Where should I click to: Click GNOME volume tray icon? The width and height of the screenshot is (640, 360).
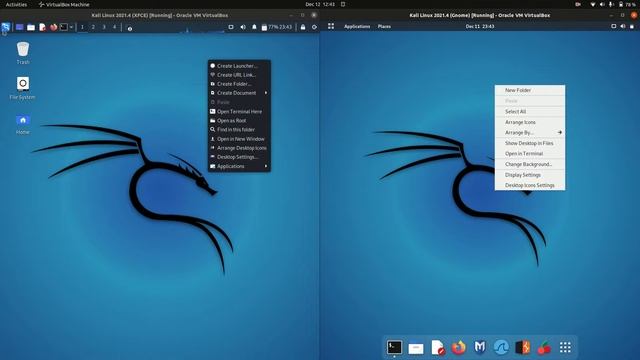coord(623,27)
